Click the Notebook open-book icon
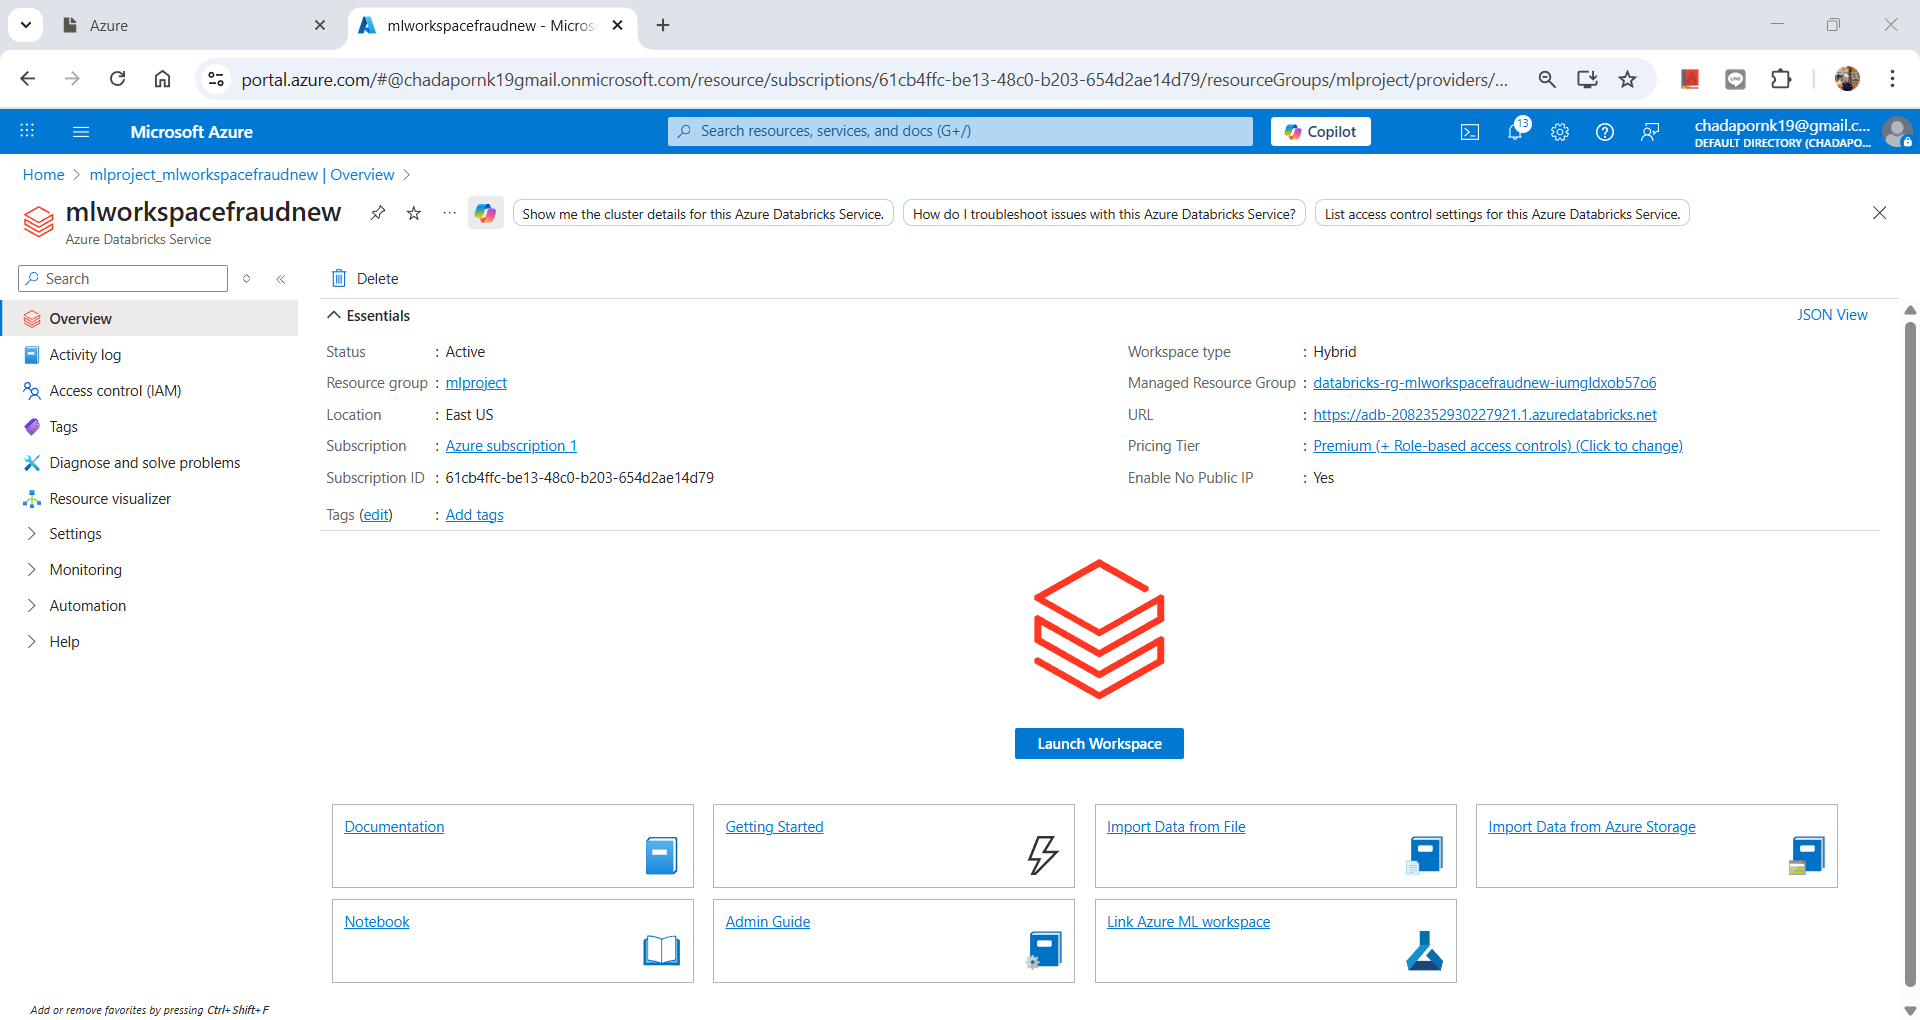The width and height of the screenshot is (1920, 1020). (x=661, y=950)
